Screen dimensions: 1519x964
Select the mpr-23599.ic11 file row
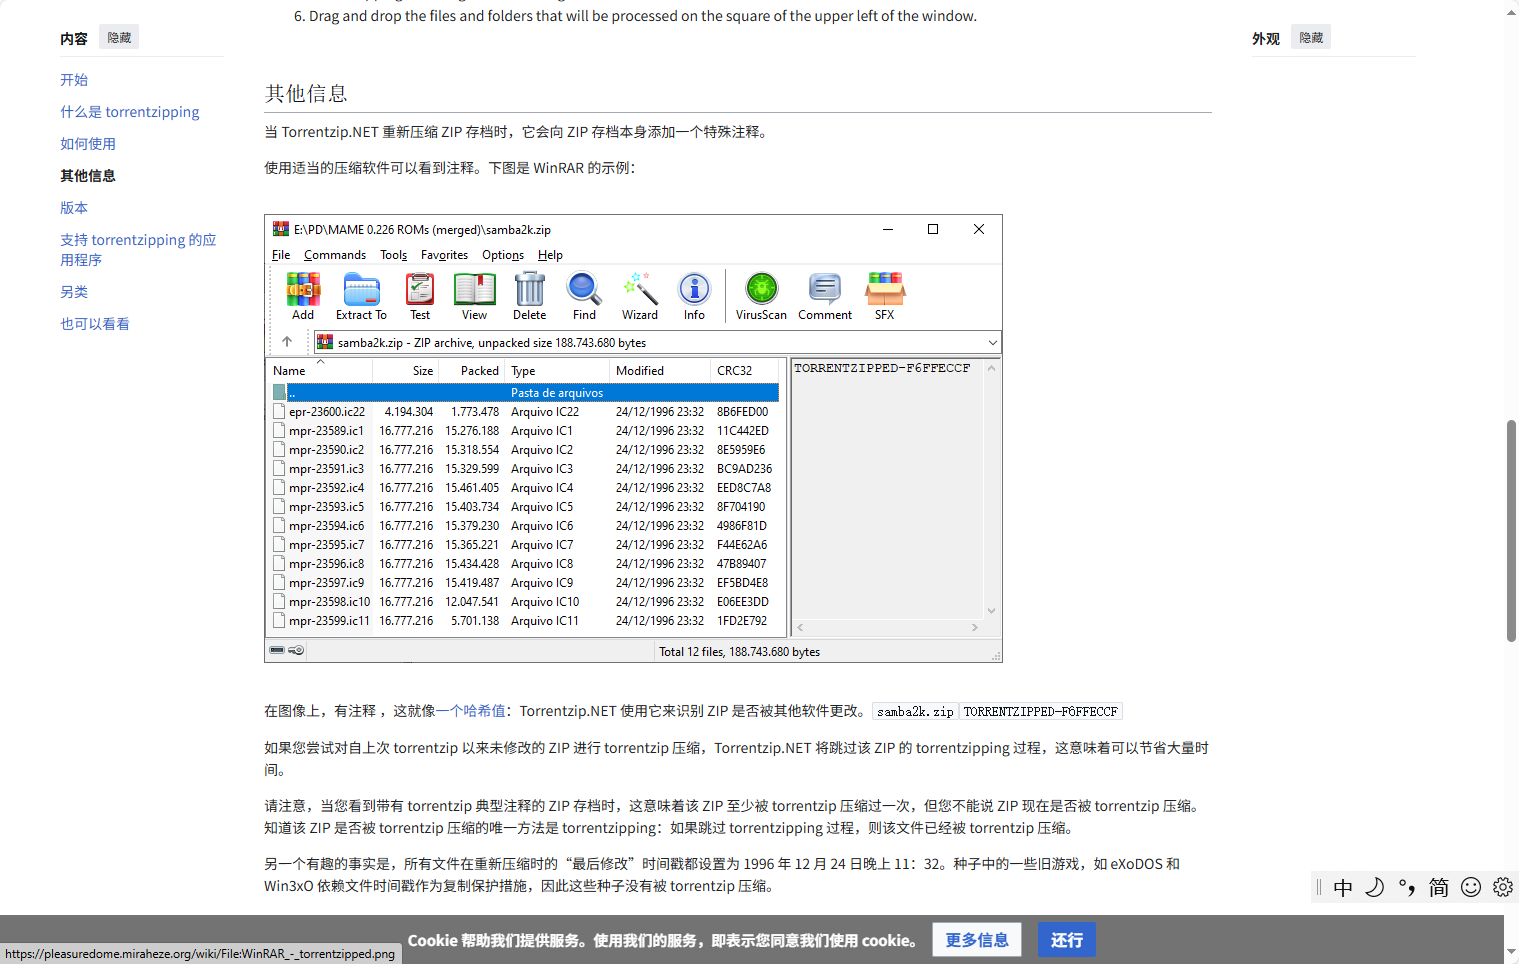point(526,621)
